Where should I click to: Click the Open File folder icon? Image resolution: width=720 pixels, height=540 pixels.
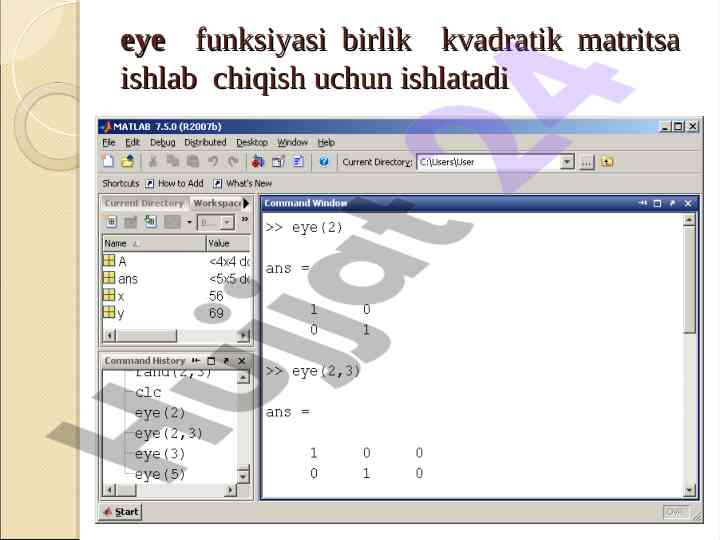[128, 162]
